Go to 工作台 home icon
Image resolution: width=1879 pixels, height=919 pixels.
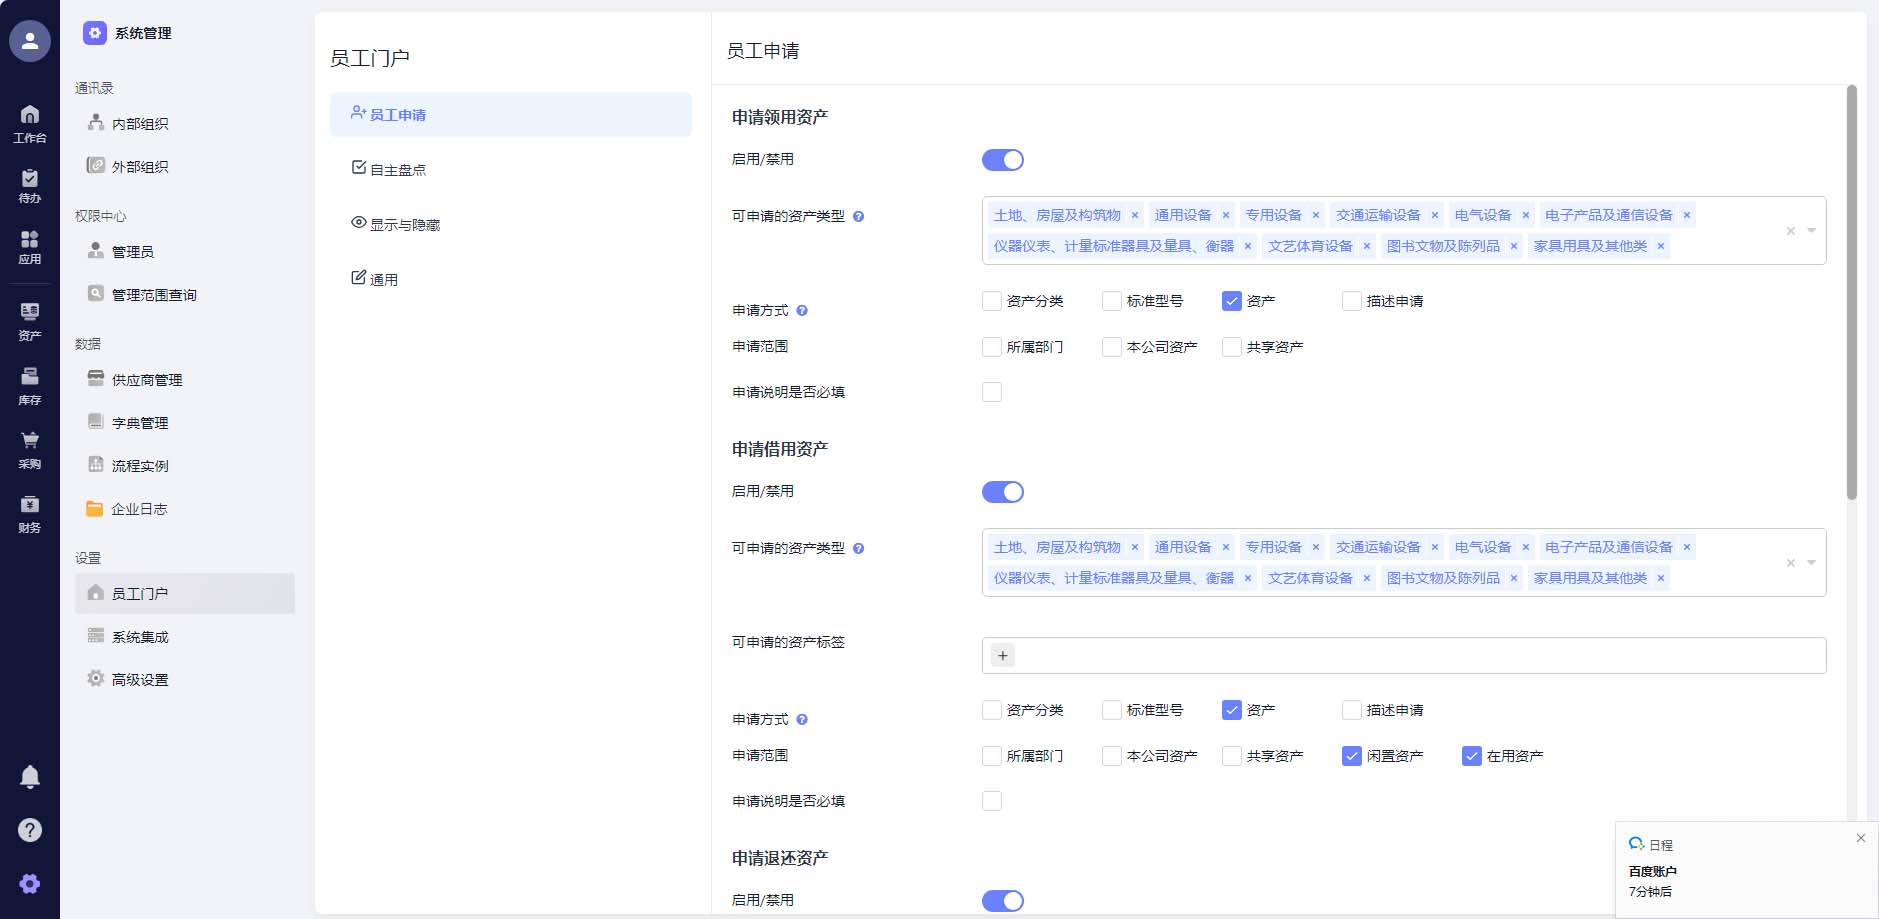tap(30, 124)
